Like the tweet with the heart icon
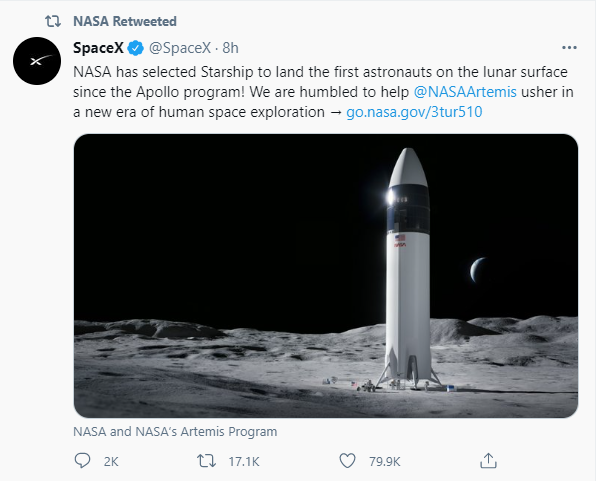 click(347, 461)
